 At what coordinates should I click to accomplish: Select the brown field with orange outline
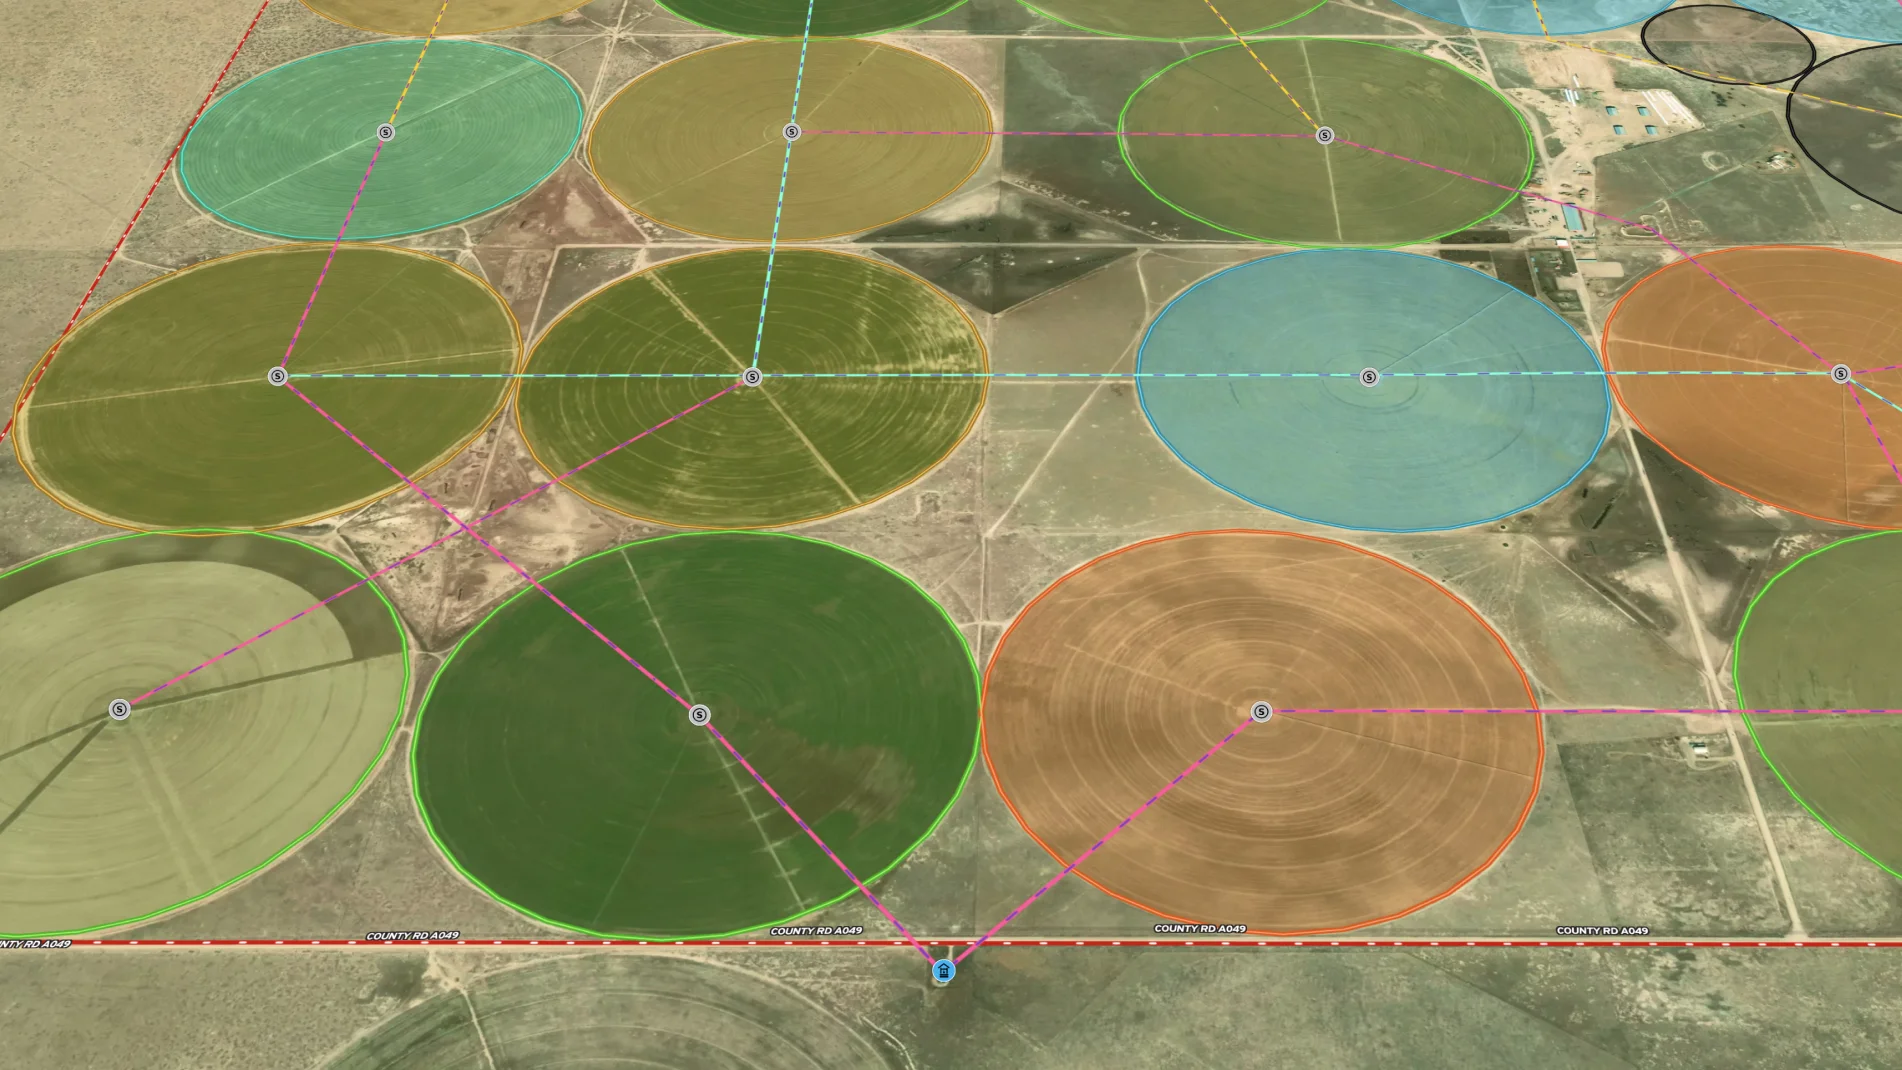click(x=1262, y=732)
